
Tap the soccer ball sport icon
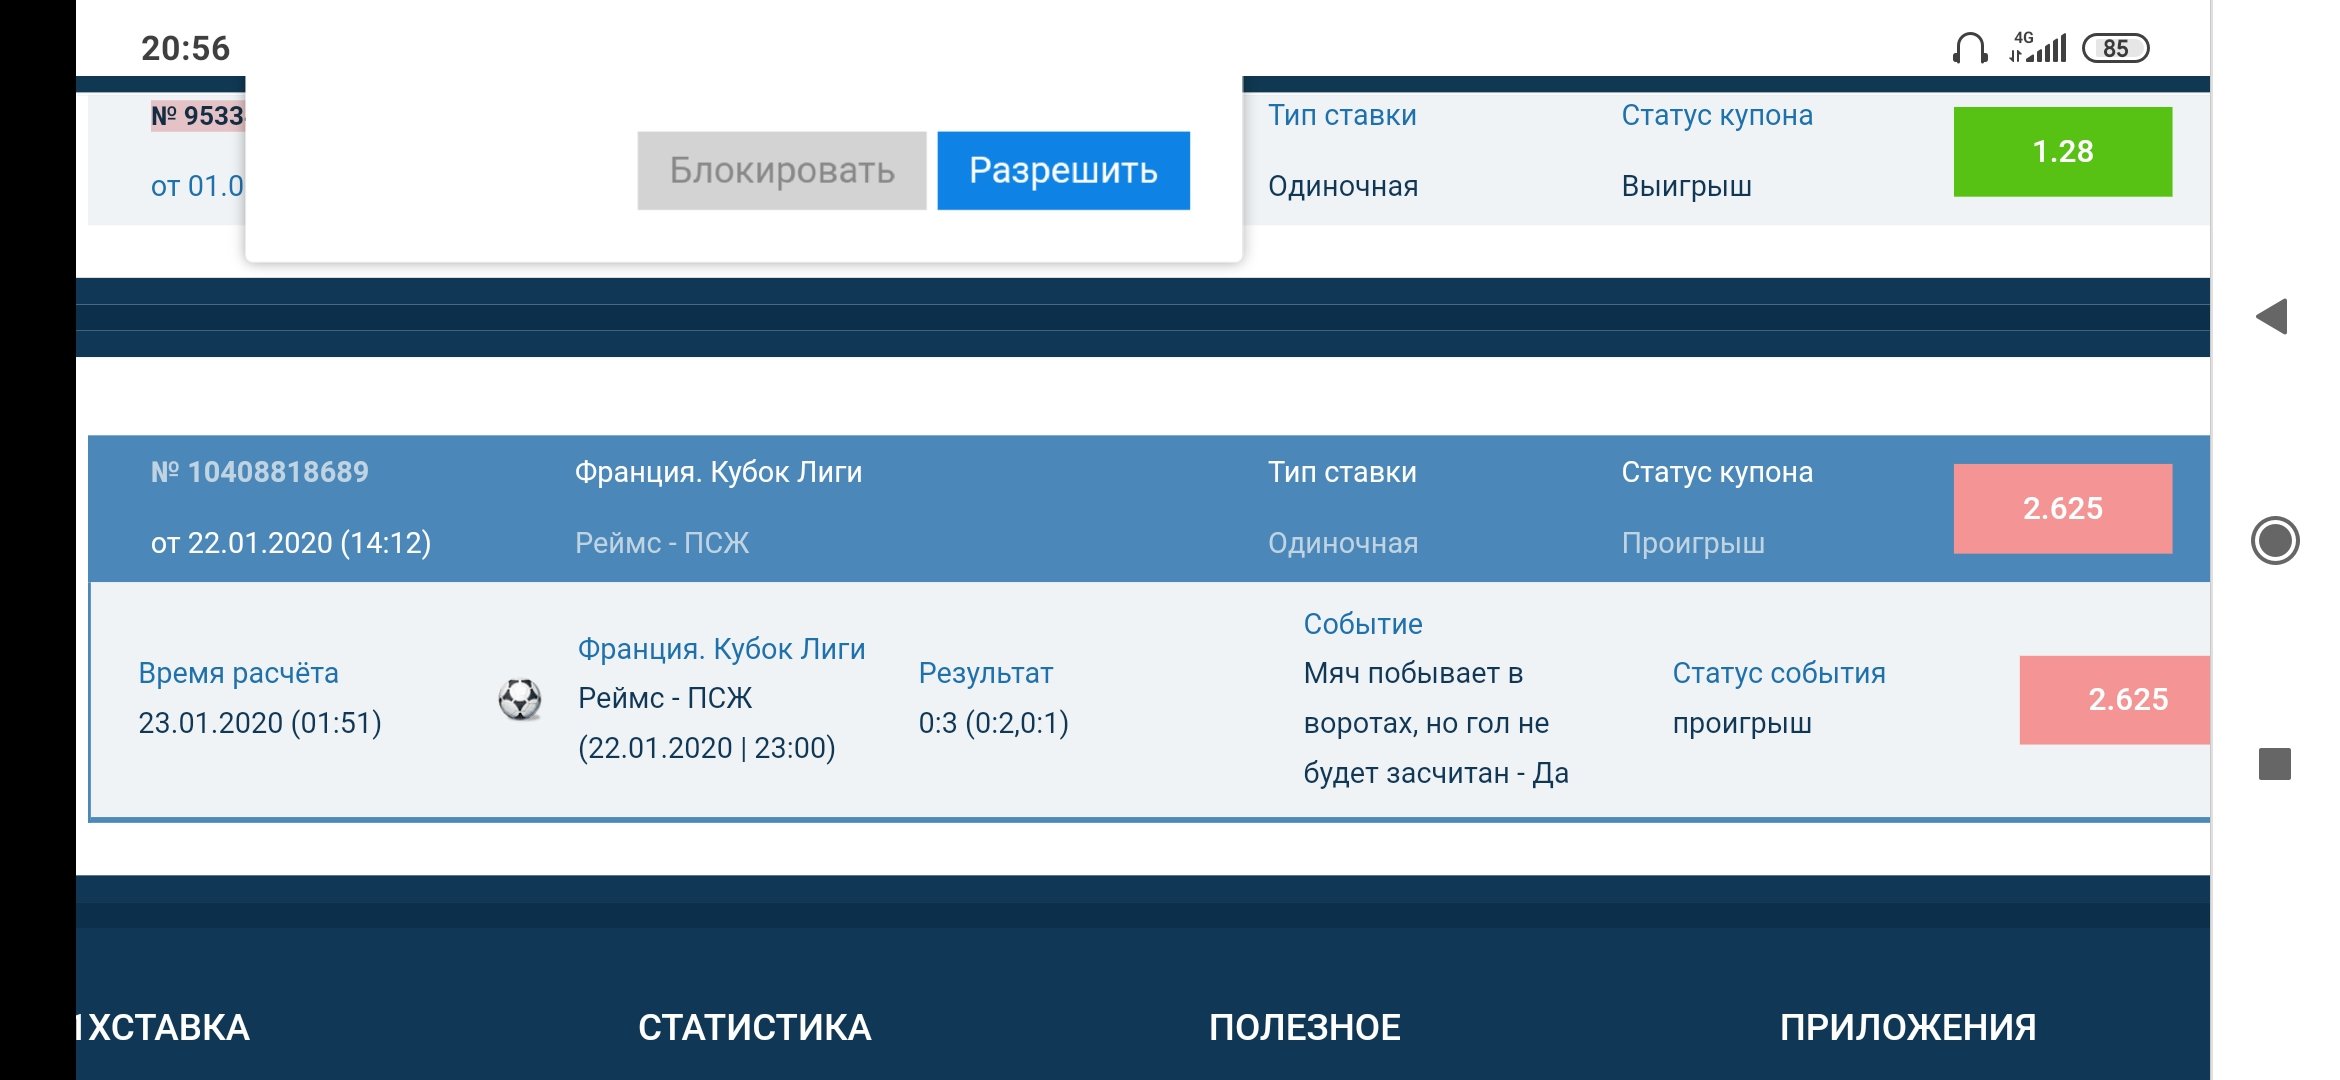(x=520, y=699)
